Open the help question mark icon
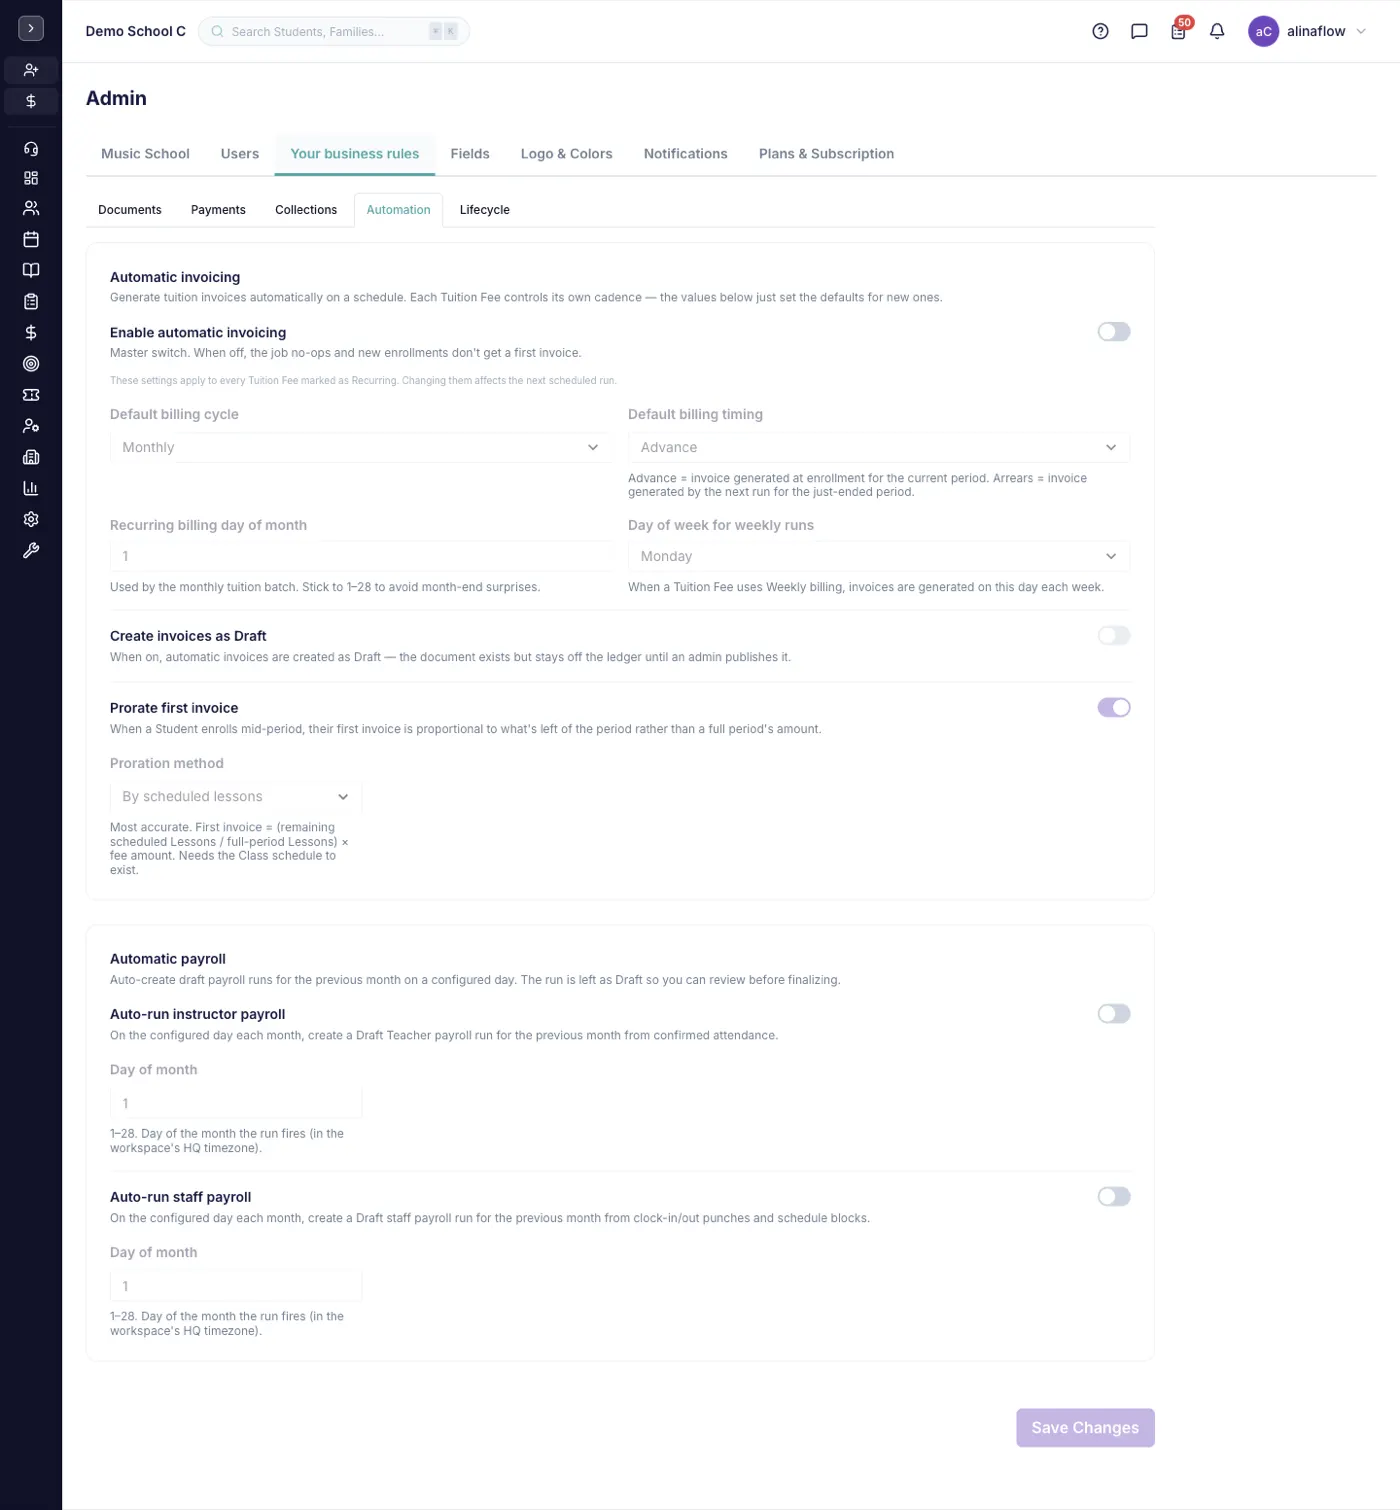1400x1510 pixels. (x=1100, y=31)
